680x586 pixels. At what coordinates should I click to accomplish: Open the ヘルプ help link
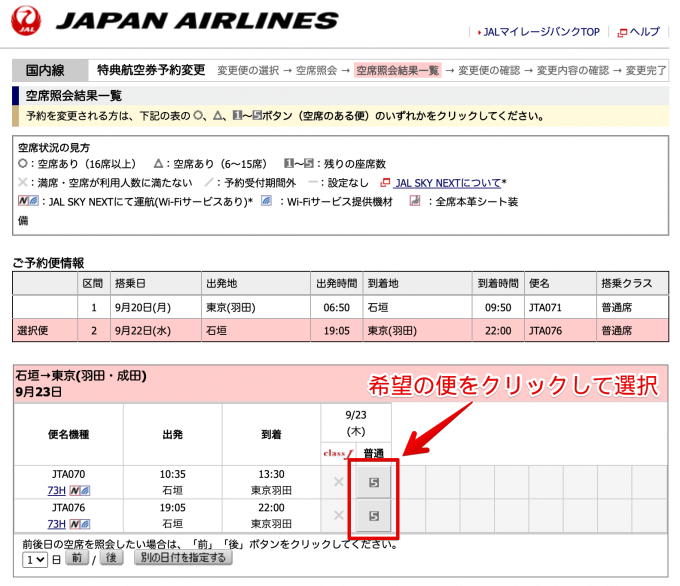click(x=644, y=32)
